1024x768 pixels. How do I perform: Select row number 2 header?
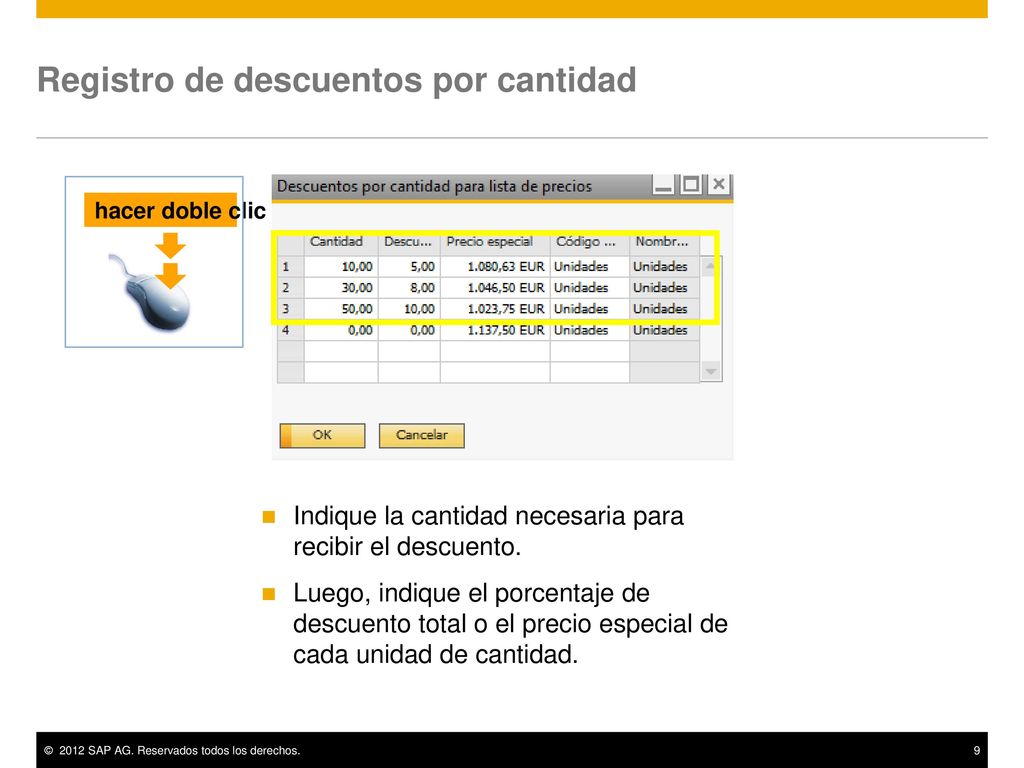(x=291, y=287)
